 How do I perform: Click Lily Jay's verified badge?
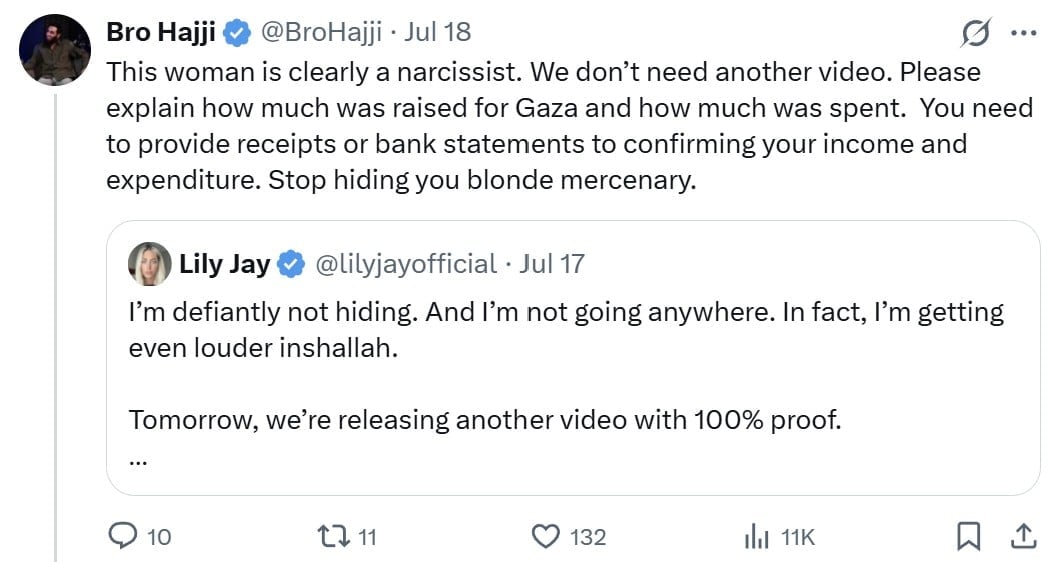click(x=291, y=264)
